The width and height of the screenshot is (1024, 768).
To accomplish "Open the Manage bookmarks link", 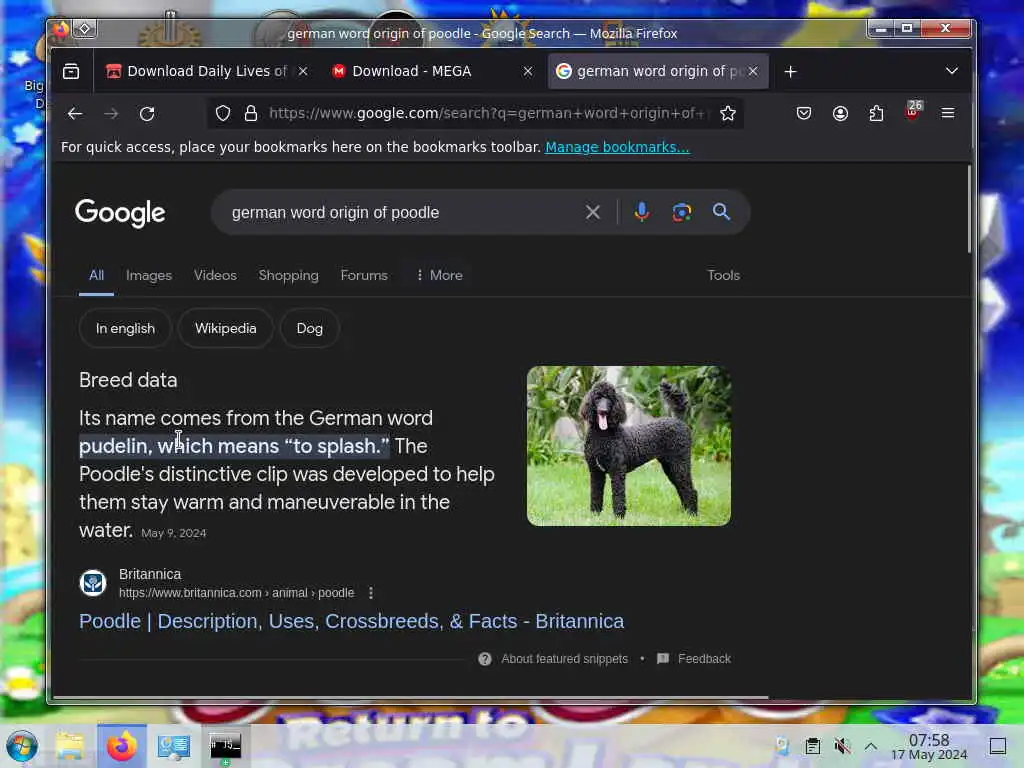I will coord(617,147).
